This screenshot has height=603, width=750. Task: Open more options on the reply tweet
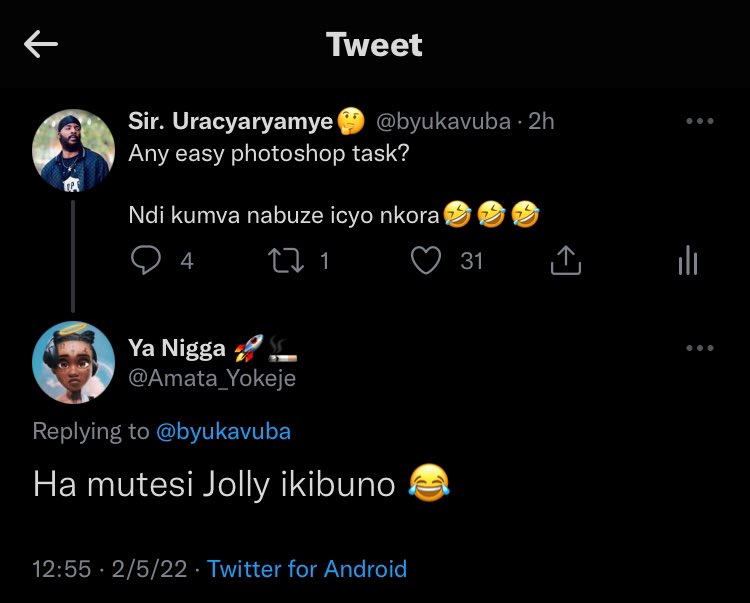point(699,349)
